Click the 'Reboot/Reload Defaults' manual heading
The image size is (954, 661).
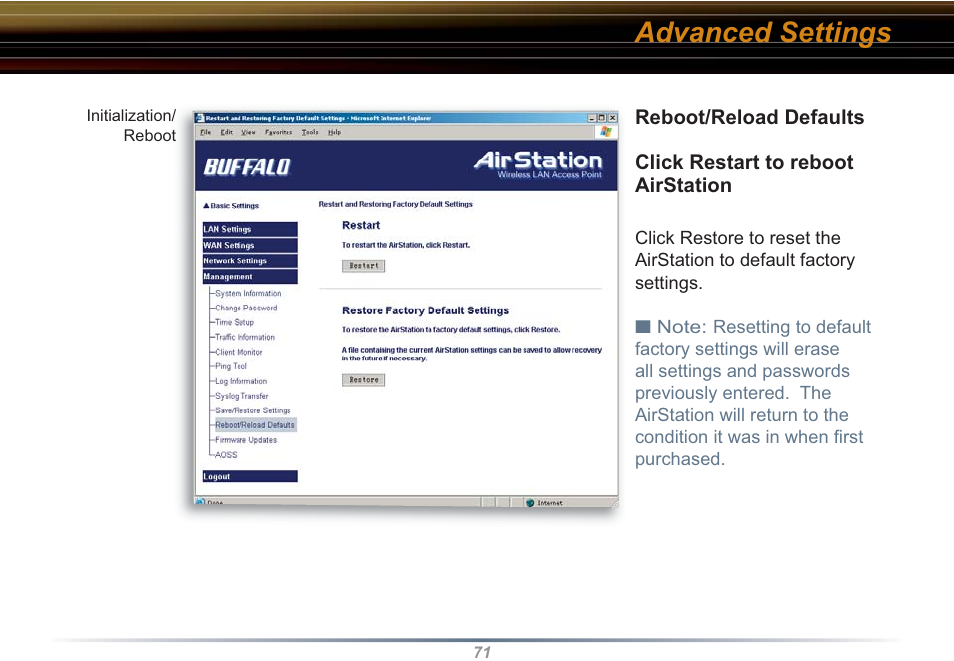[x=750, y=117]
